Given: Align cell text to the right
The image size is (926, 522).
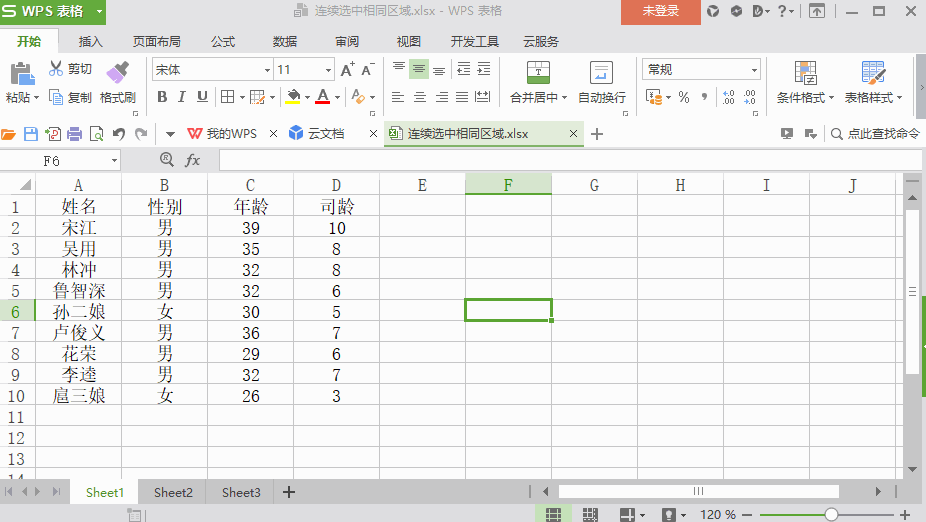Looking at the screenshot, I should (441, 97).
